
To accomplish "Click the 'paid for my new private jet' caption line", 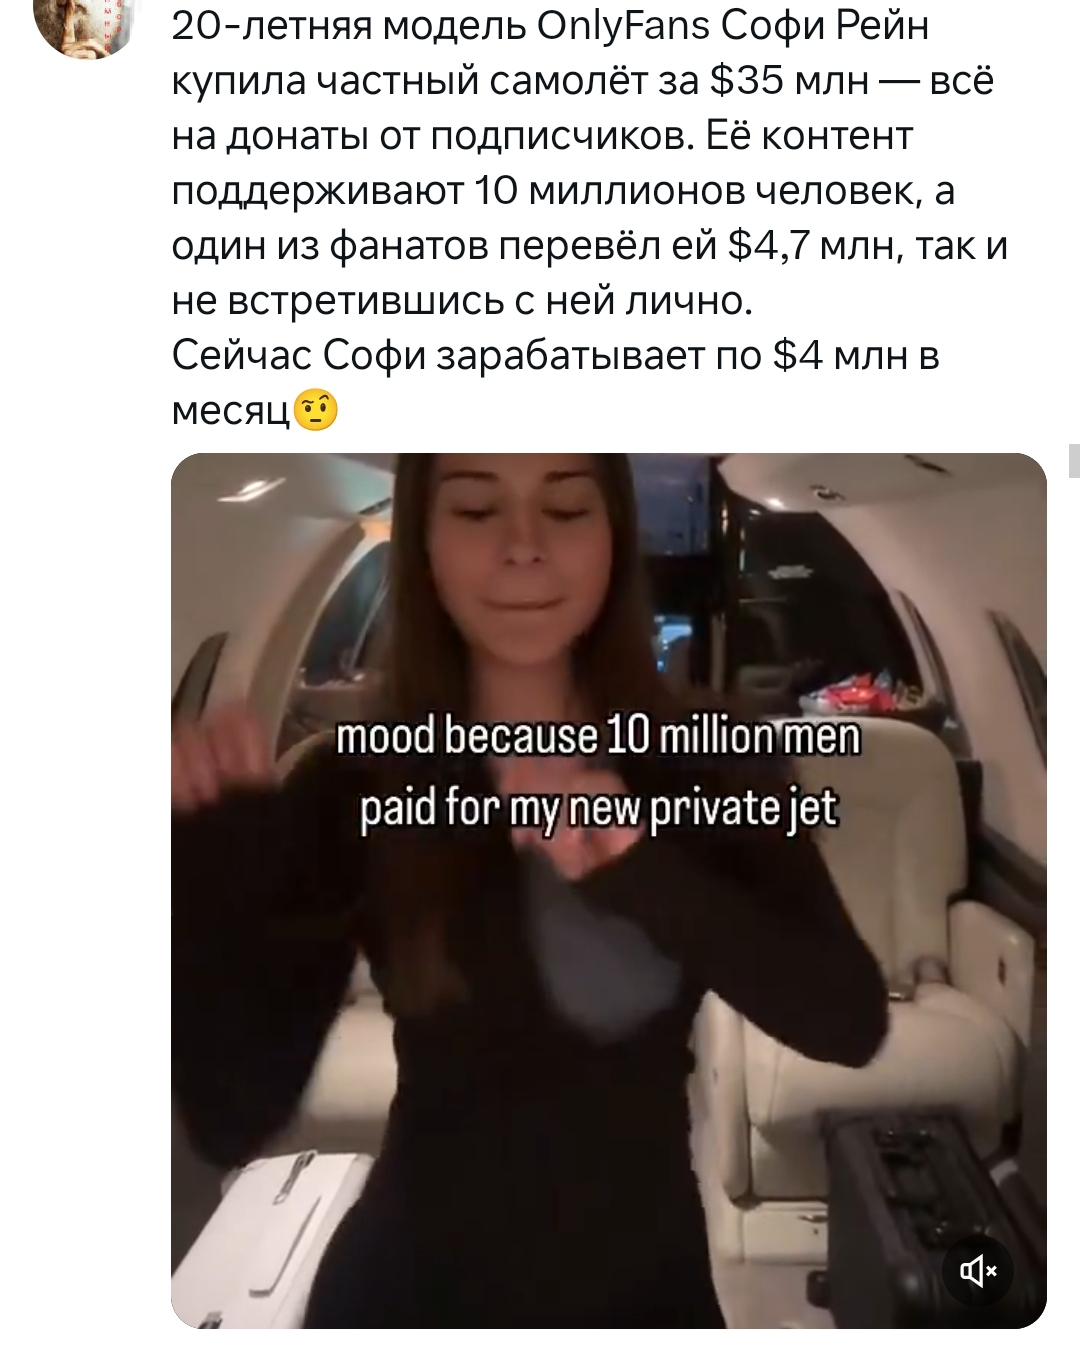I will (598, 809).
